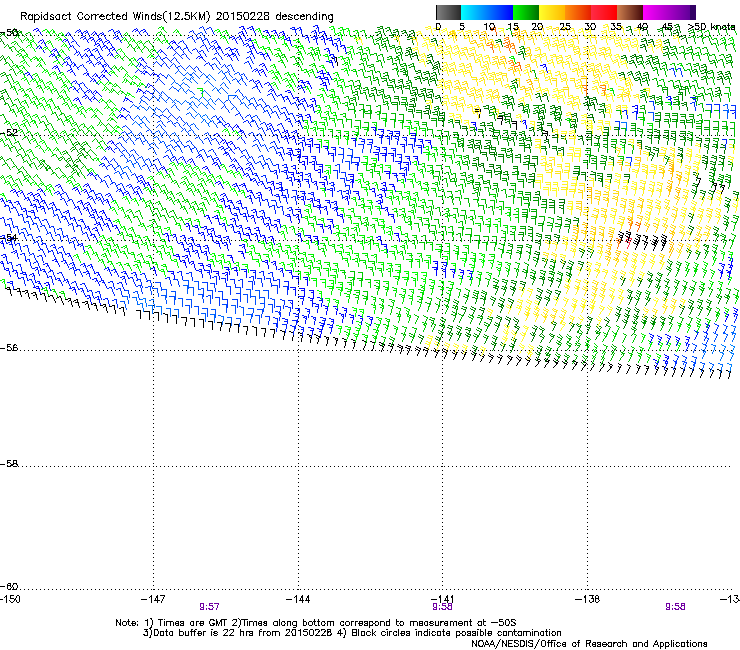Click the magenta 40-45 knots legend swatch
The image size is (740, 650).
[656, 12]
